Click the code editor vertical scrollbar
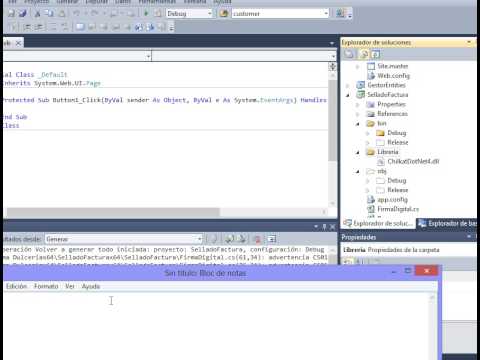The image size is (480, 360). pos(332,121)
